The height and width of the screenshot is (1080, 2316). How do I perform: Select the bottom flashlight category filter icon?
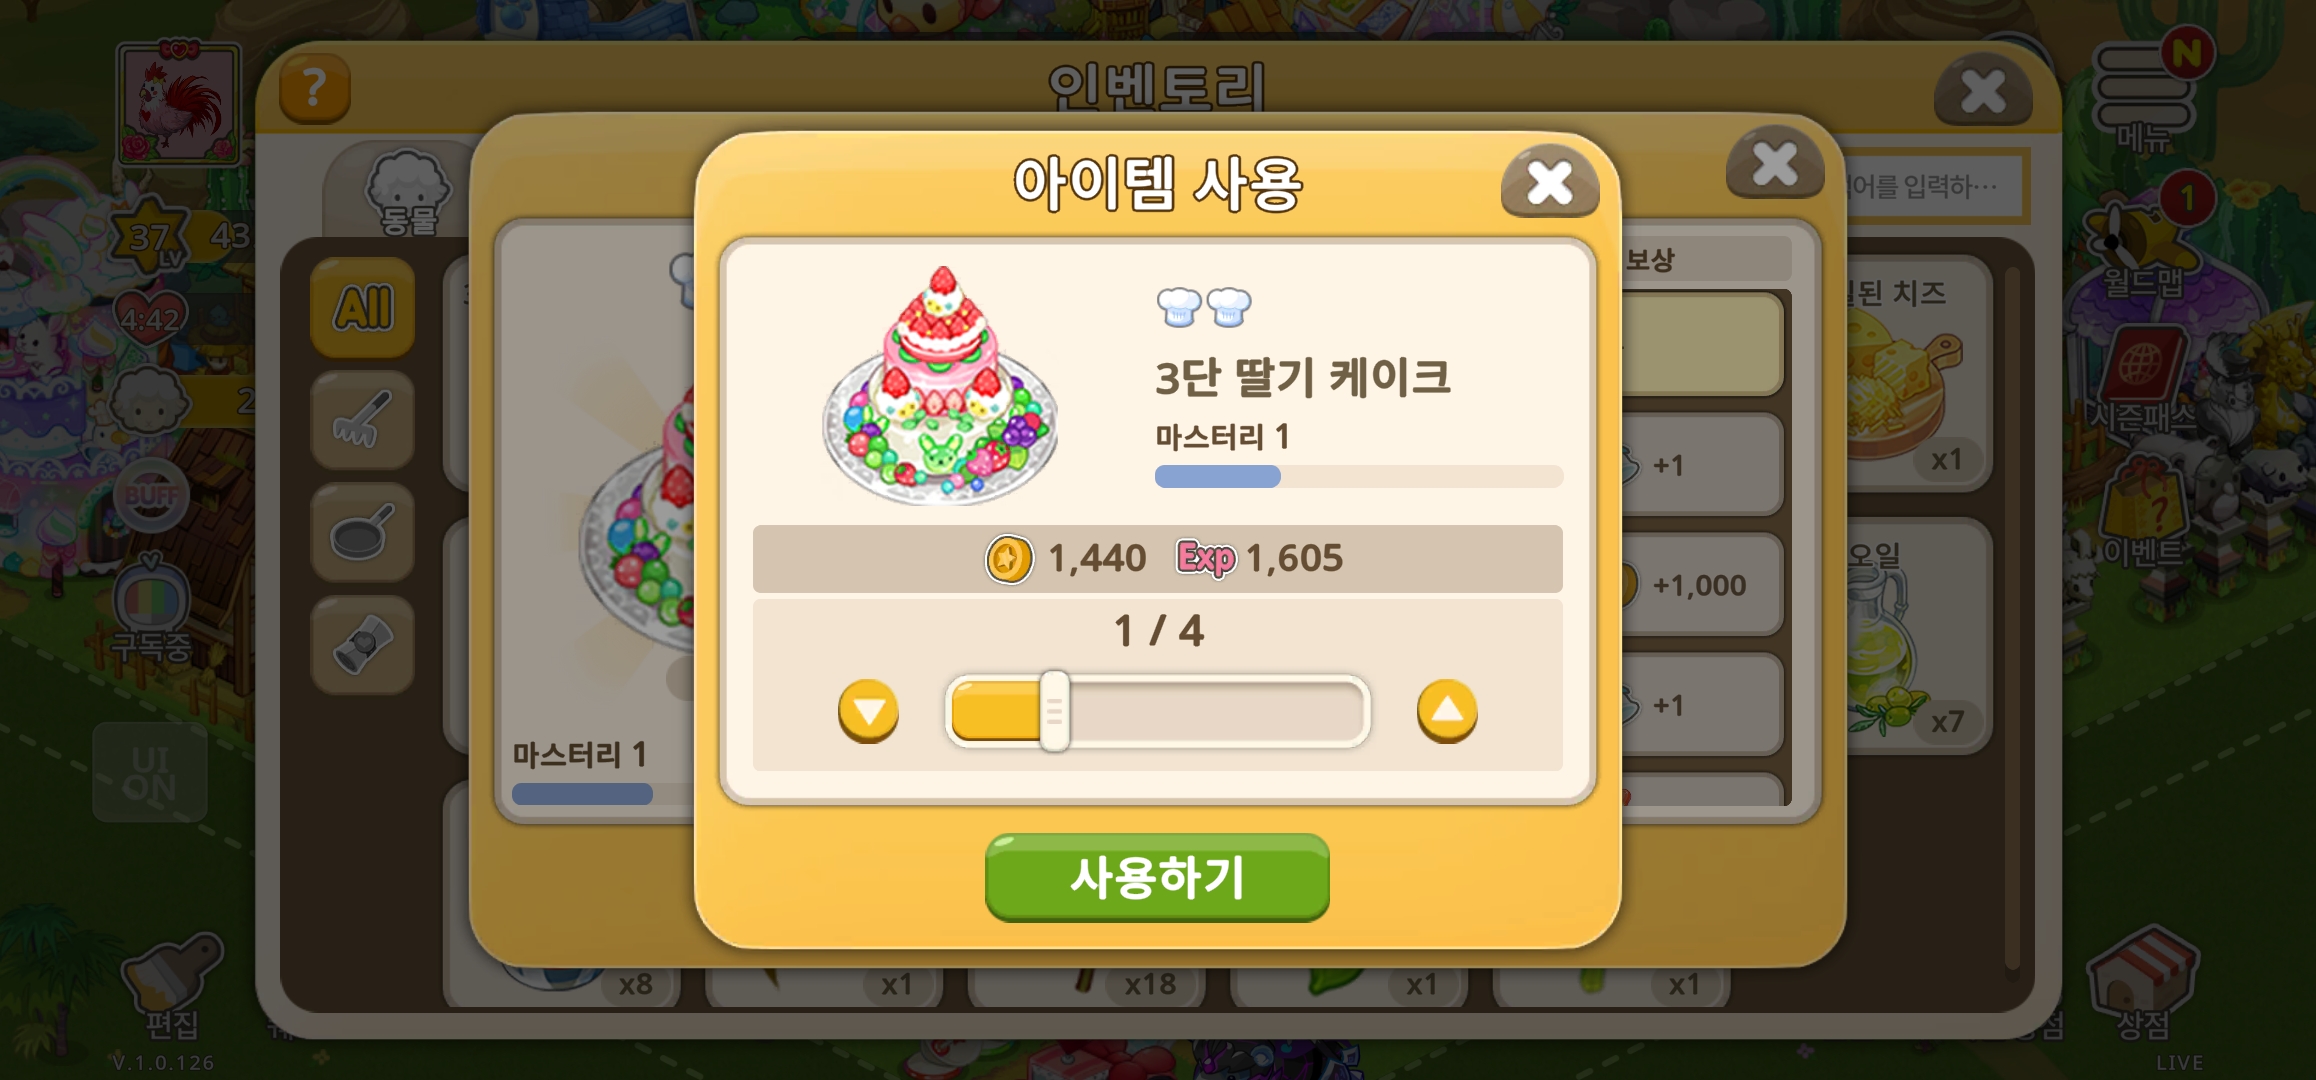point(362,645)
